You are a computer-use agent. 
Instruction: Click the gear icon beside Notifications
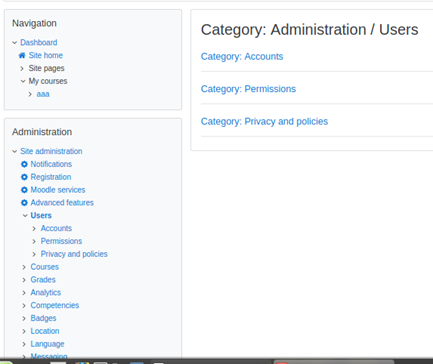click(24, 164)
